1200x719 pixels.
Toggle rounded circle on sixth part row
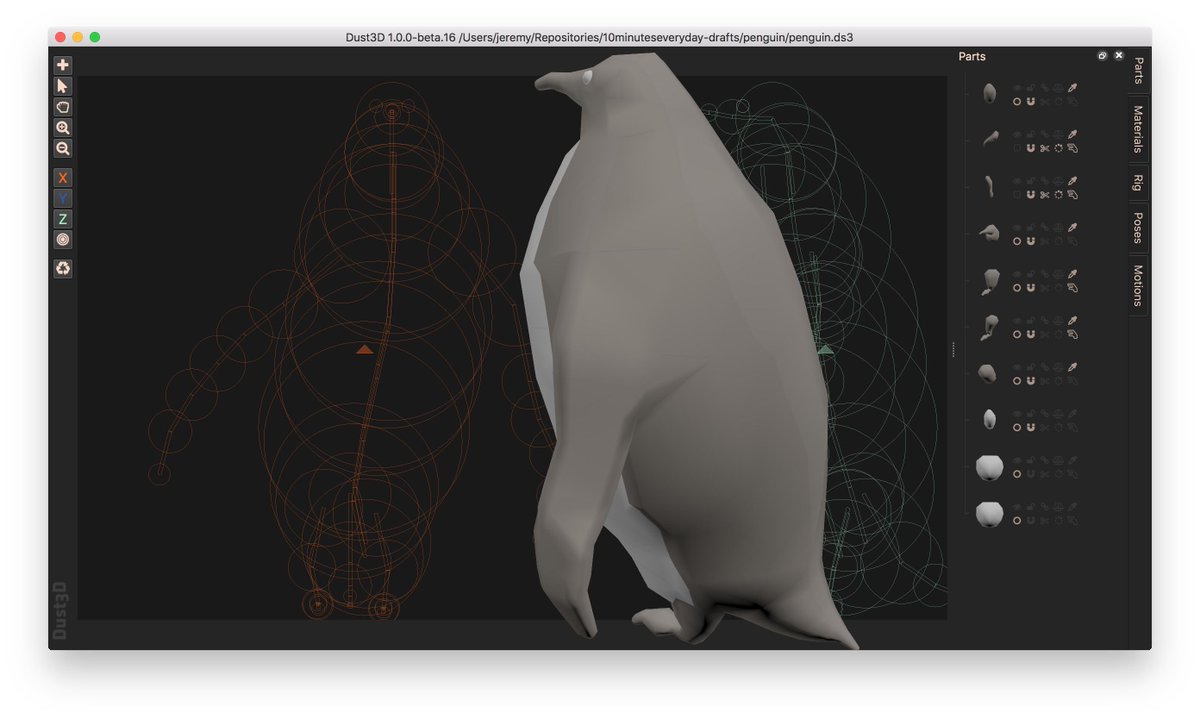[1017, 334]
